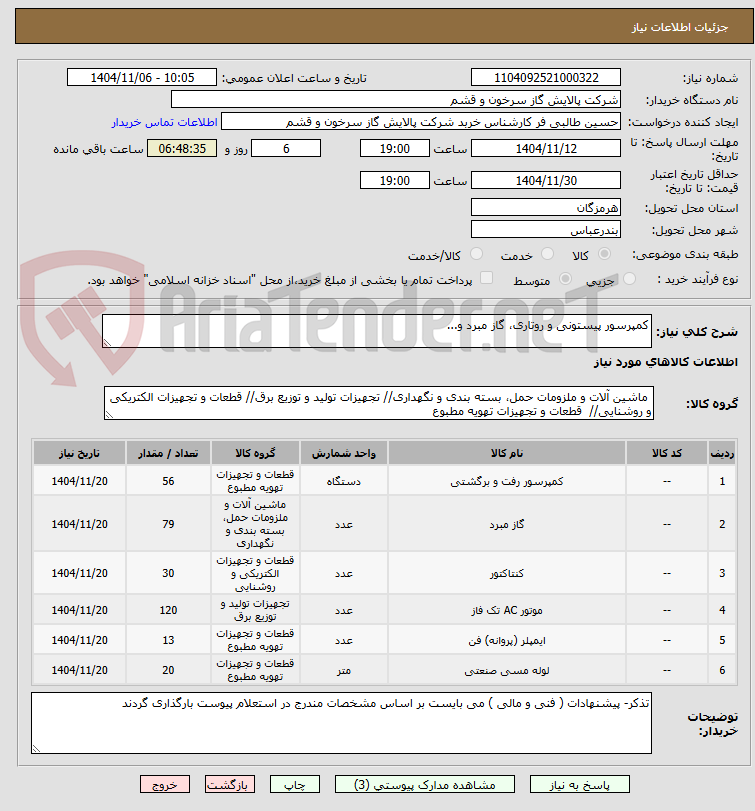The image size is (755, 811).
Task: Click the quantity cell 20
Action: (x=168, y=670)
